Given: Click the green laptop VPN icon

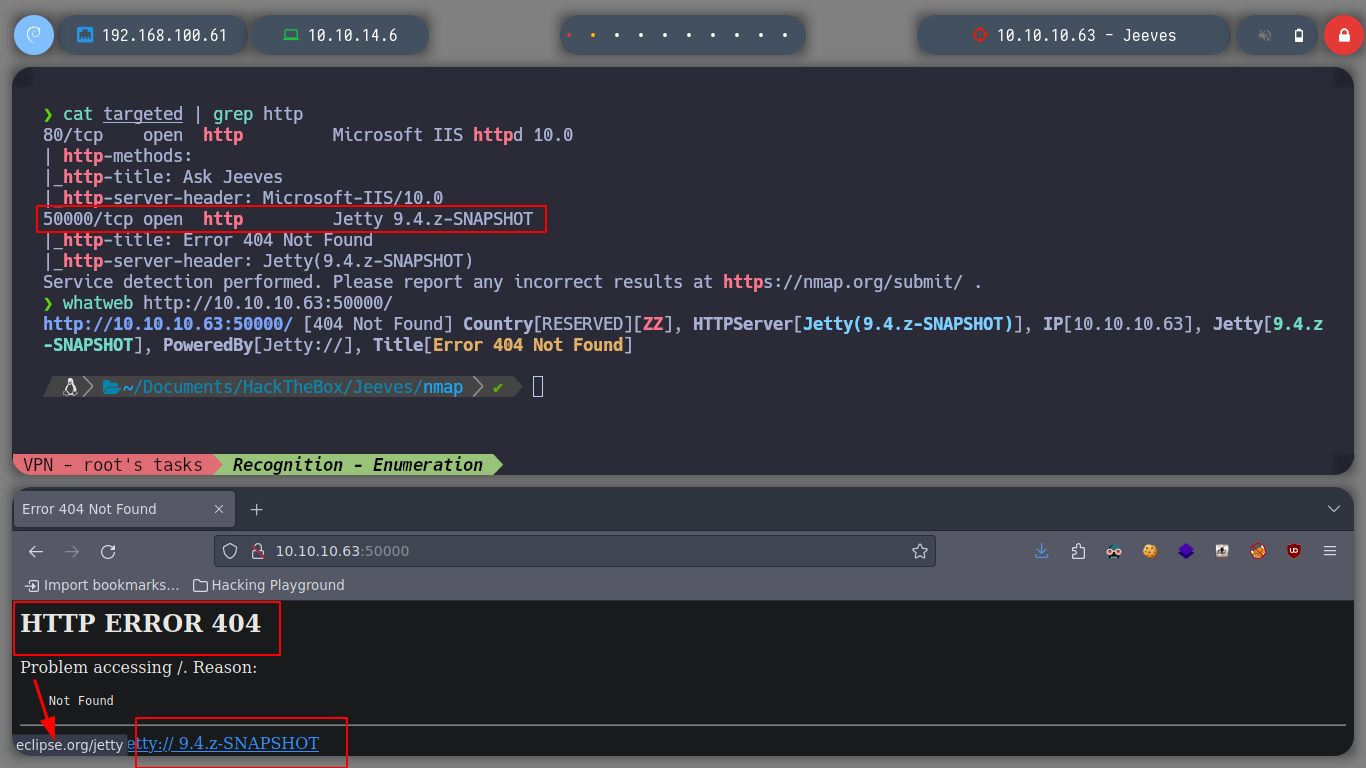Looking at the screenshot, I should (x=291, y=35).
